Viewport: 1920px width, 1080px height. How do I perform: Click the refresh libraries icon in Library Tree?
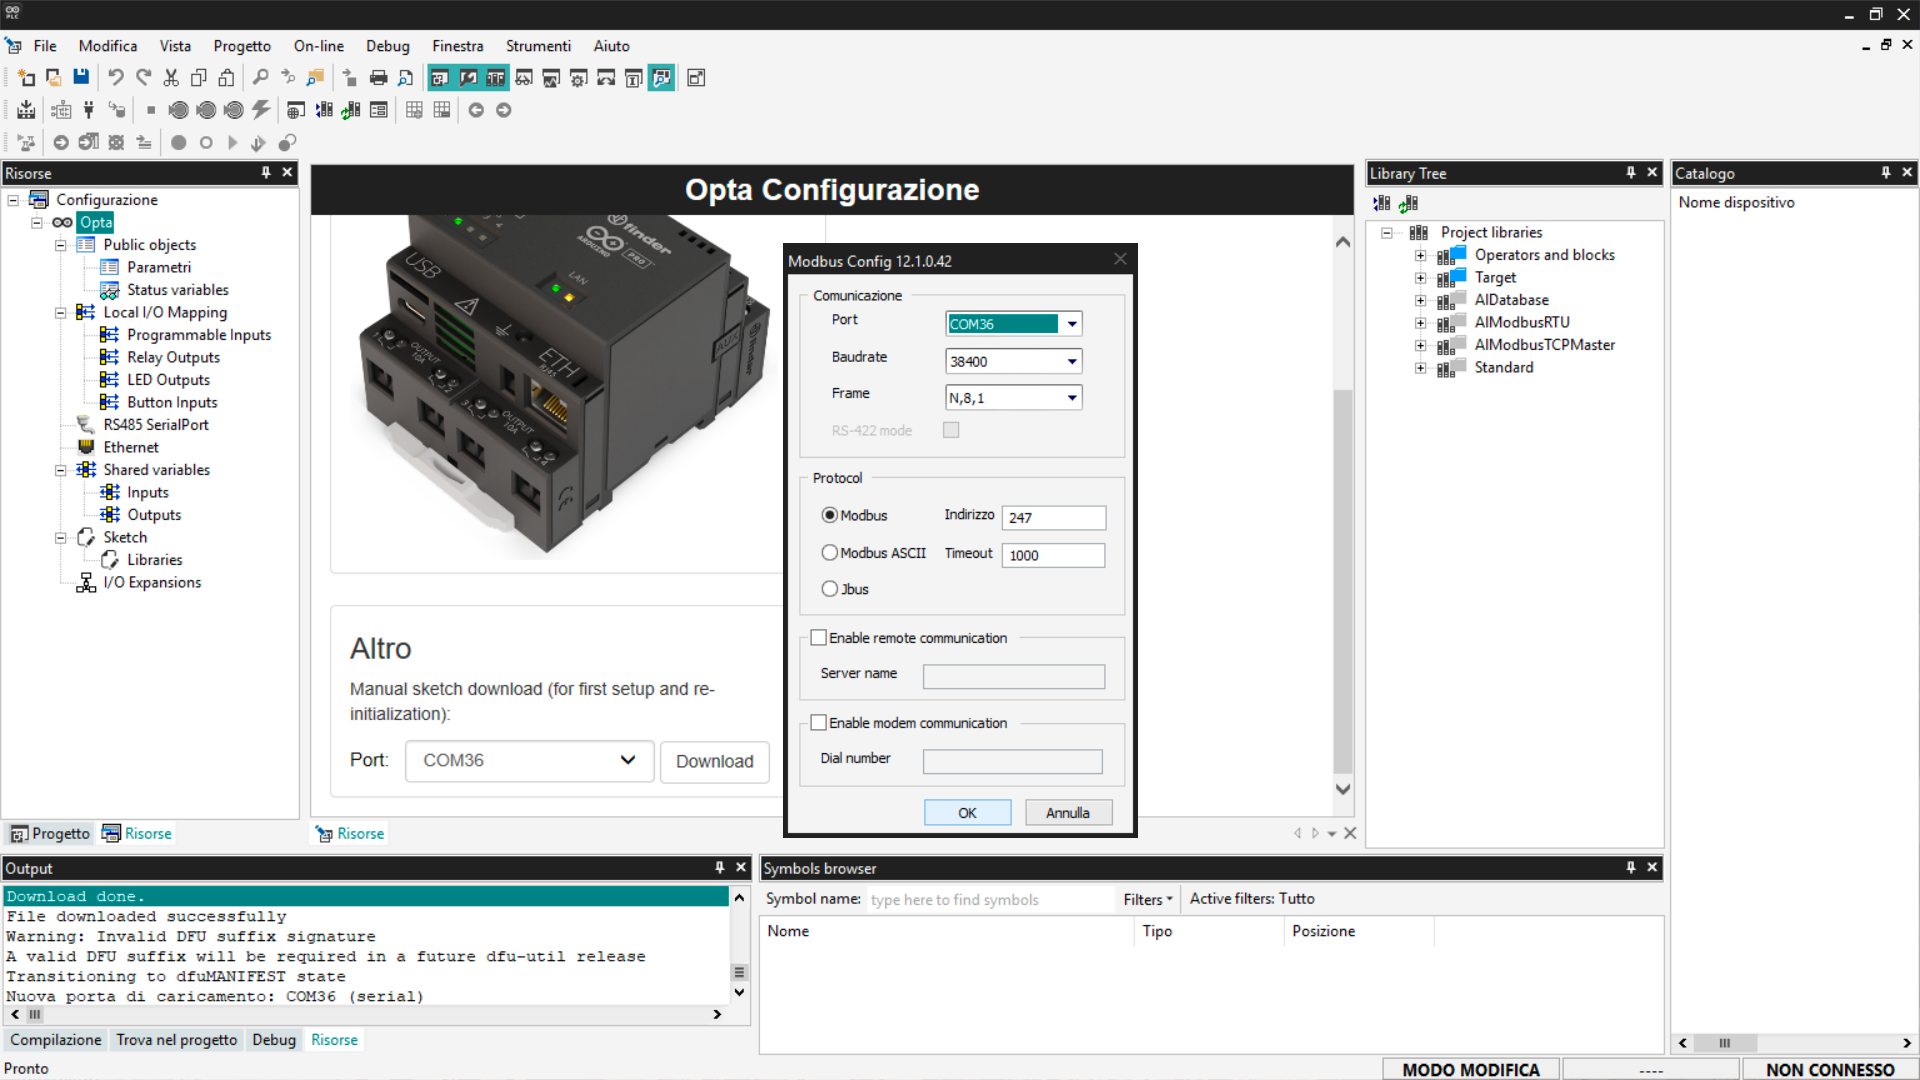point(1408,203)
